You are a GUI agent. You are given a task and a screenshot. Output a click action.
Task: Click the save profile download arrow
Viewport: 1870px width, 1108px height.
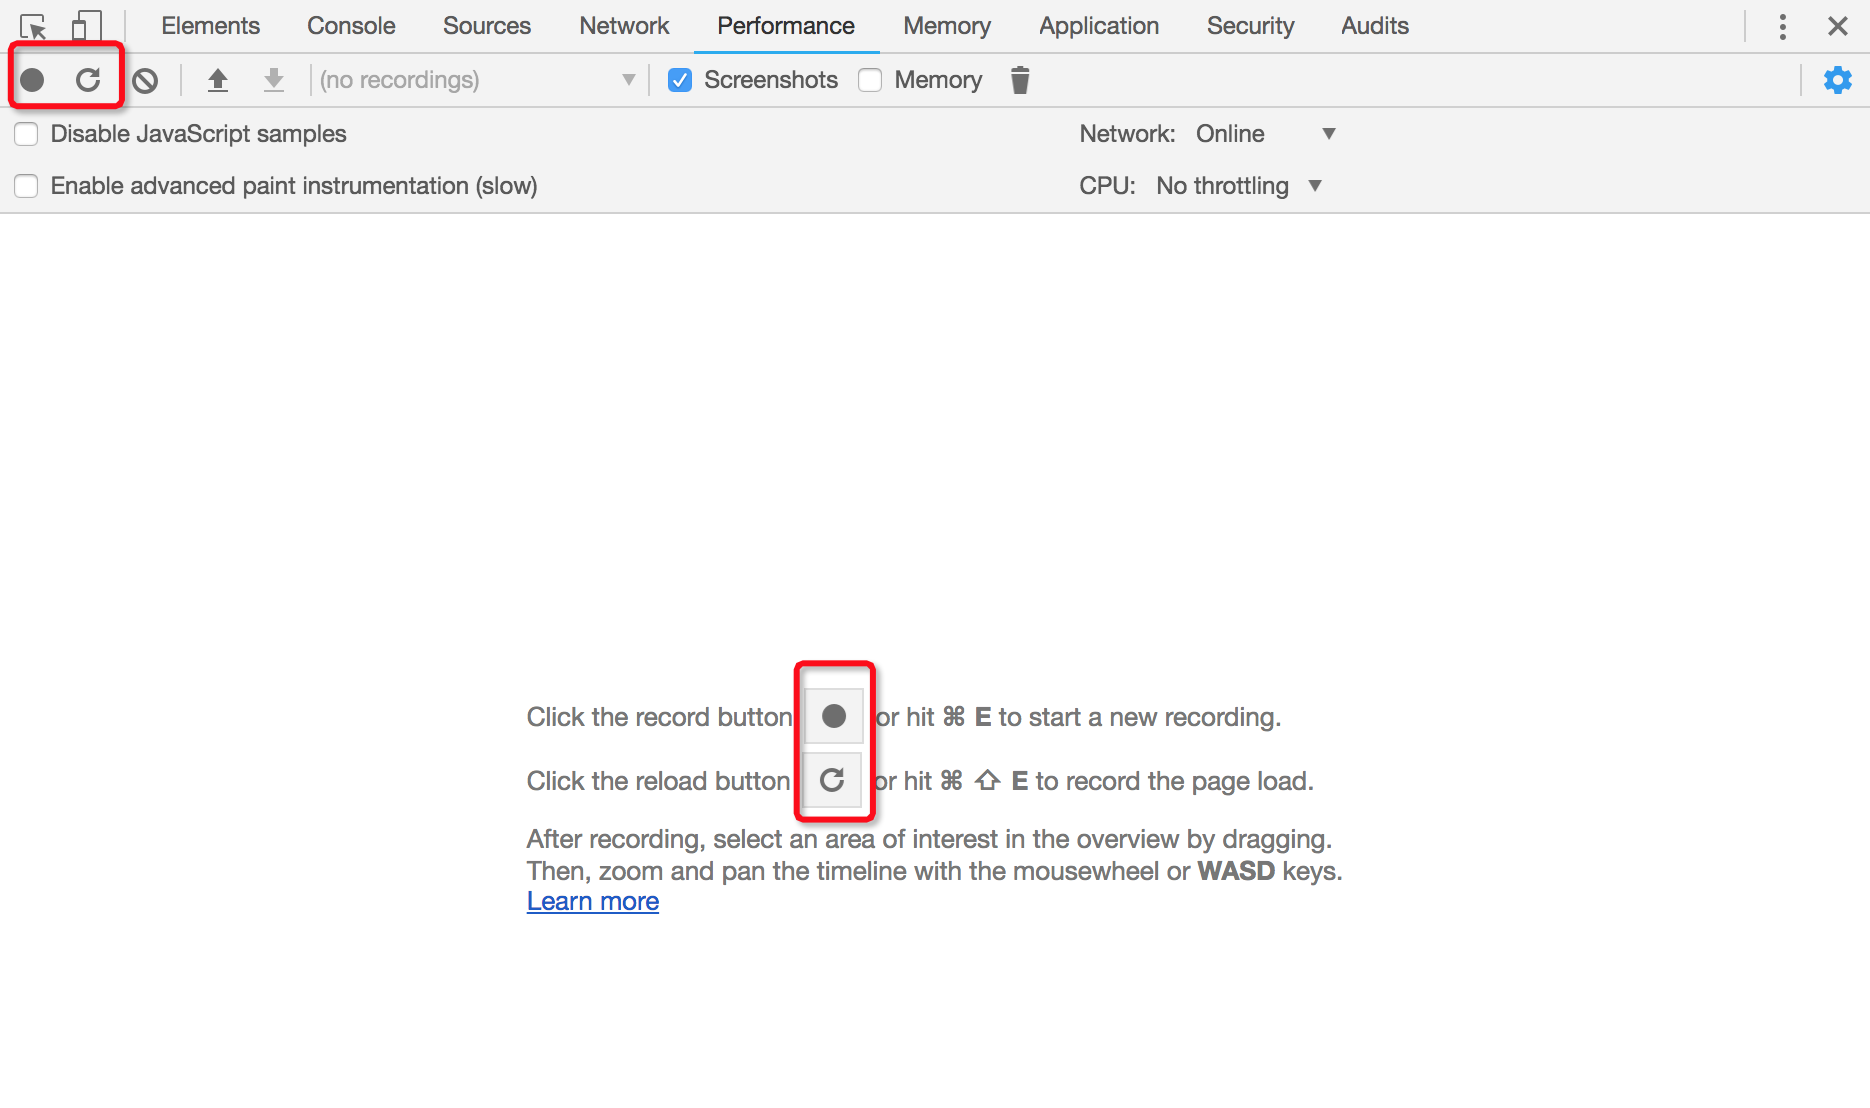[273, 80]
